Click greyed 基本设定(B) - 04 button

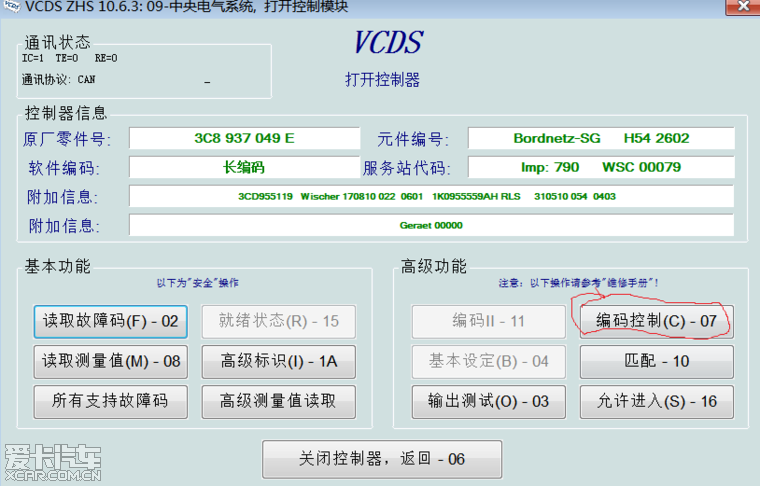click(x=489, y=361)
